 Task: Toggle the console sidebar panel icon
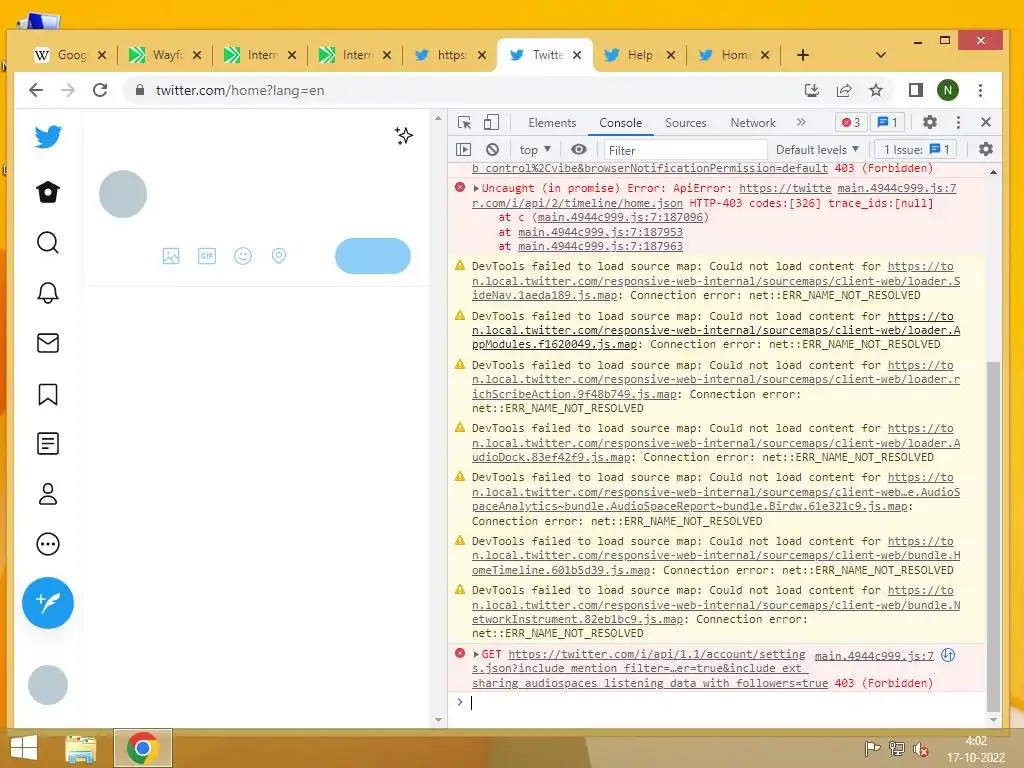tap(463, 150)
